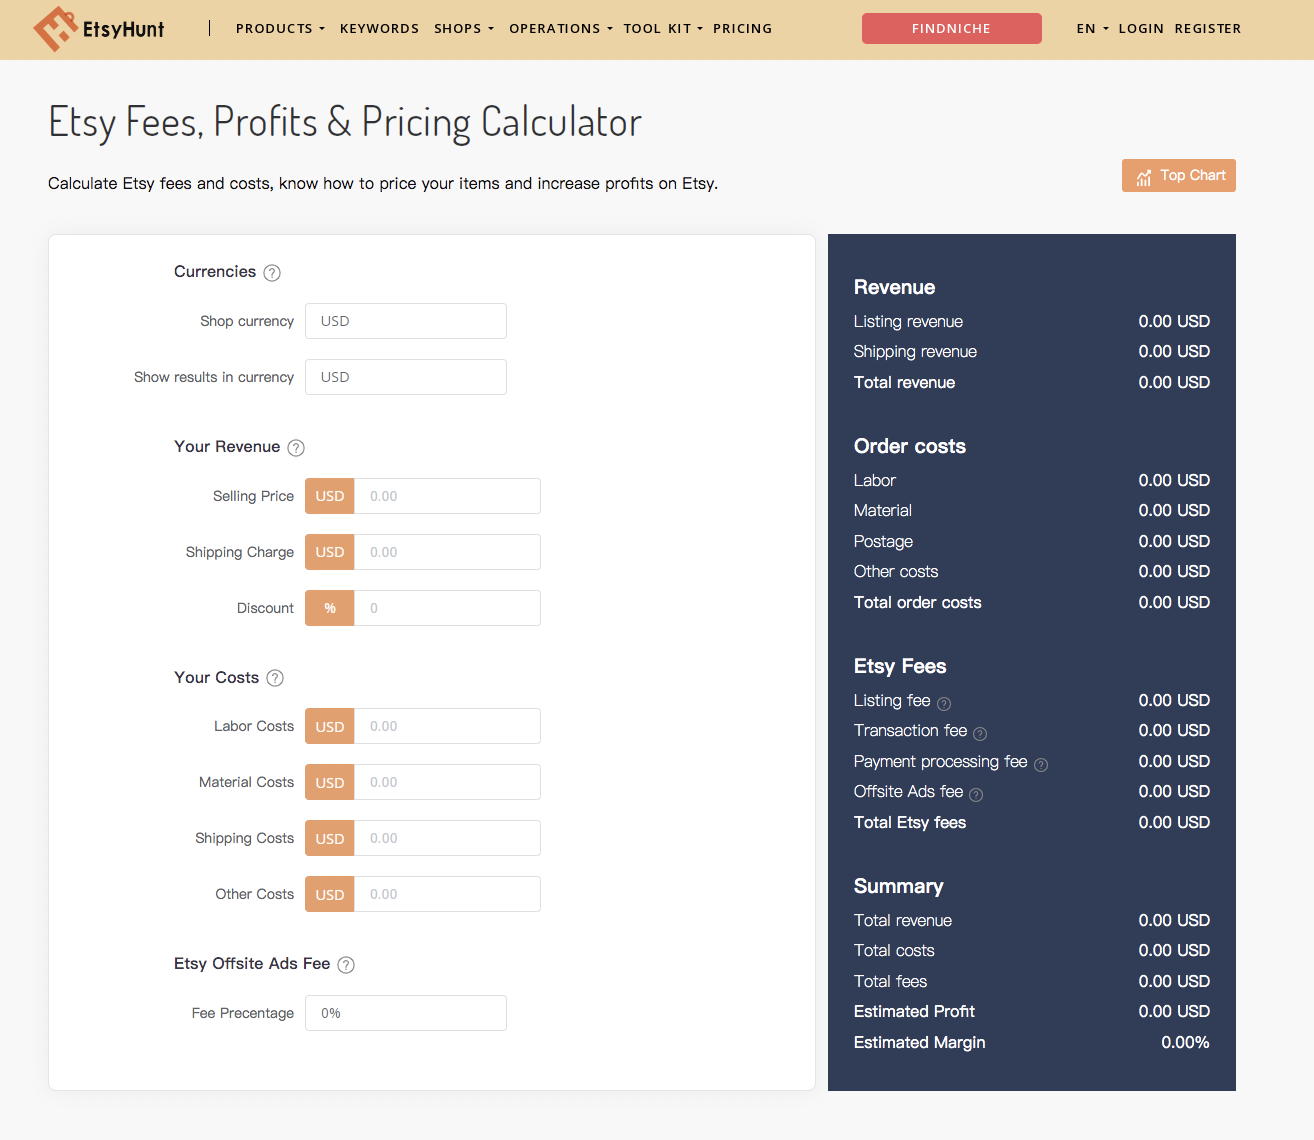The image size is (1314, 1140).
Task: Click the Your Costs help icon
Action: pyautogui.click(x=275, y=678)
